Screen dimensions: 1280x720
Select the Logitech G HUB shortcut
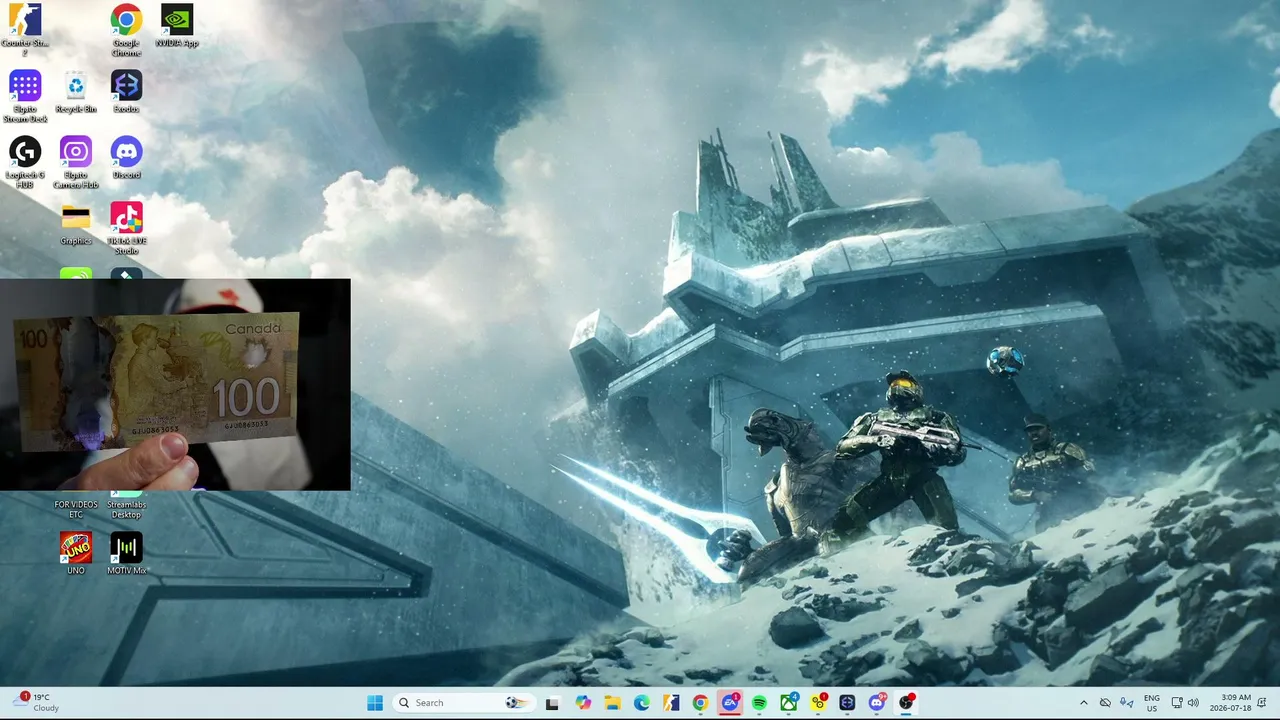tap(25, 162)
